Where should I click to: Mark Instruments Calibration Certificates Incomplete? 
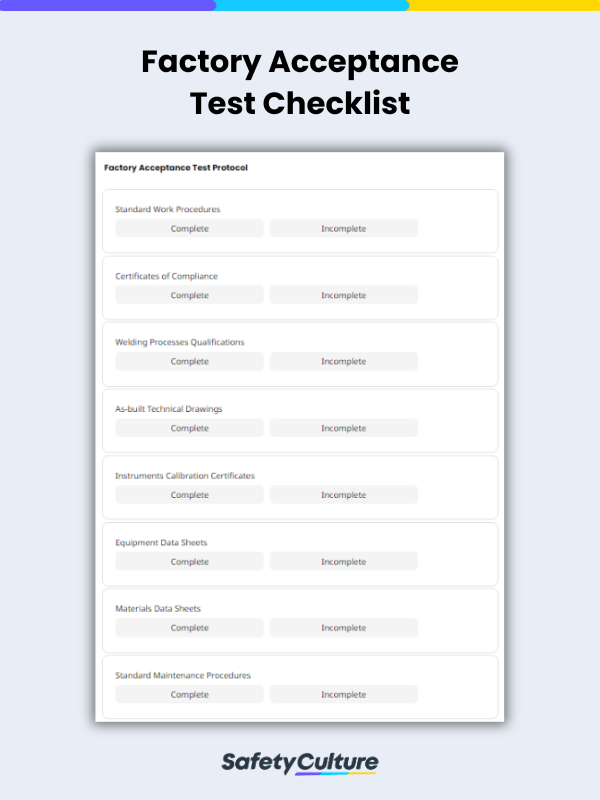pyautogui.click(x=343, y=494)
